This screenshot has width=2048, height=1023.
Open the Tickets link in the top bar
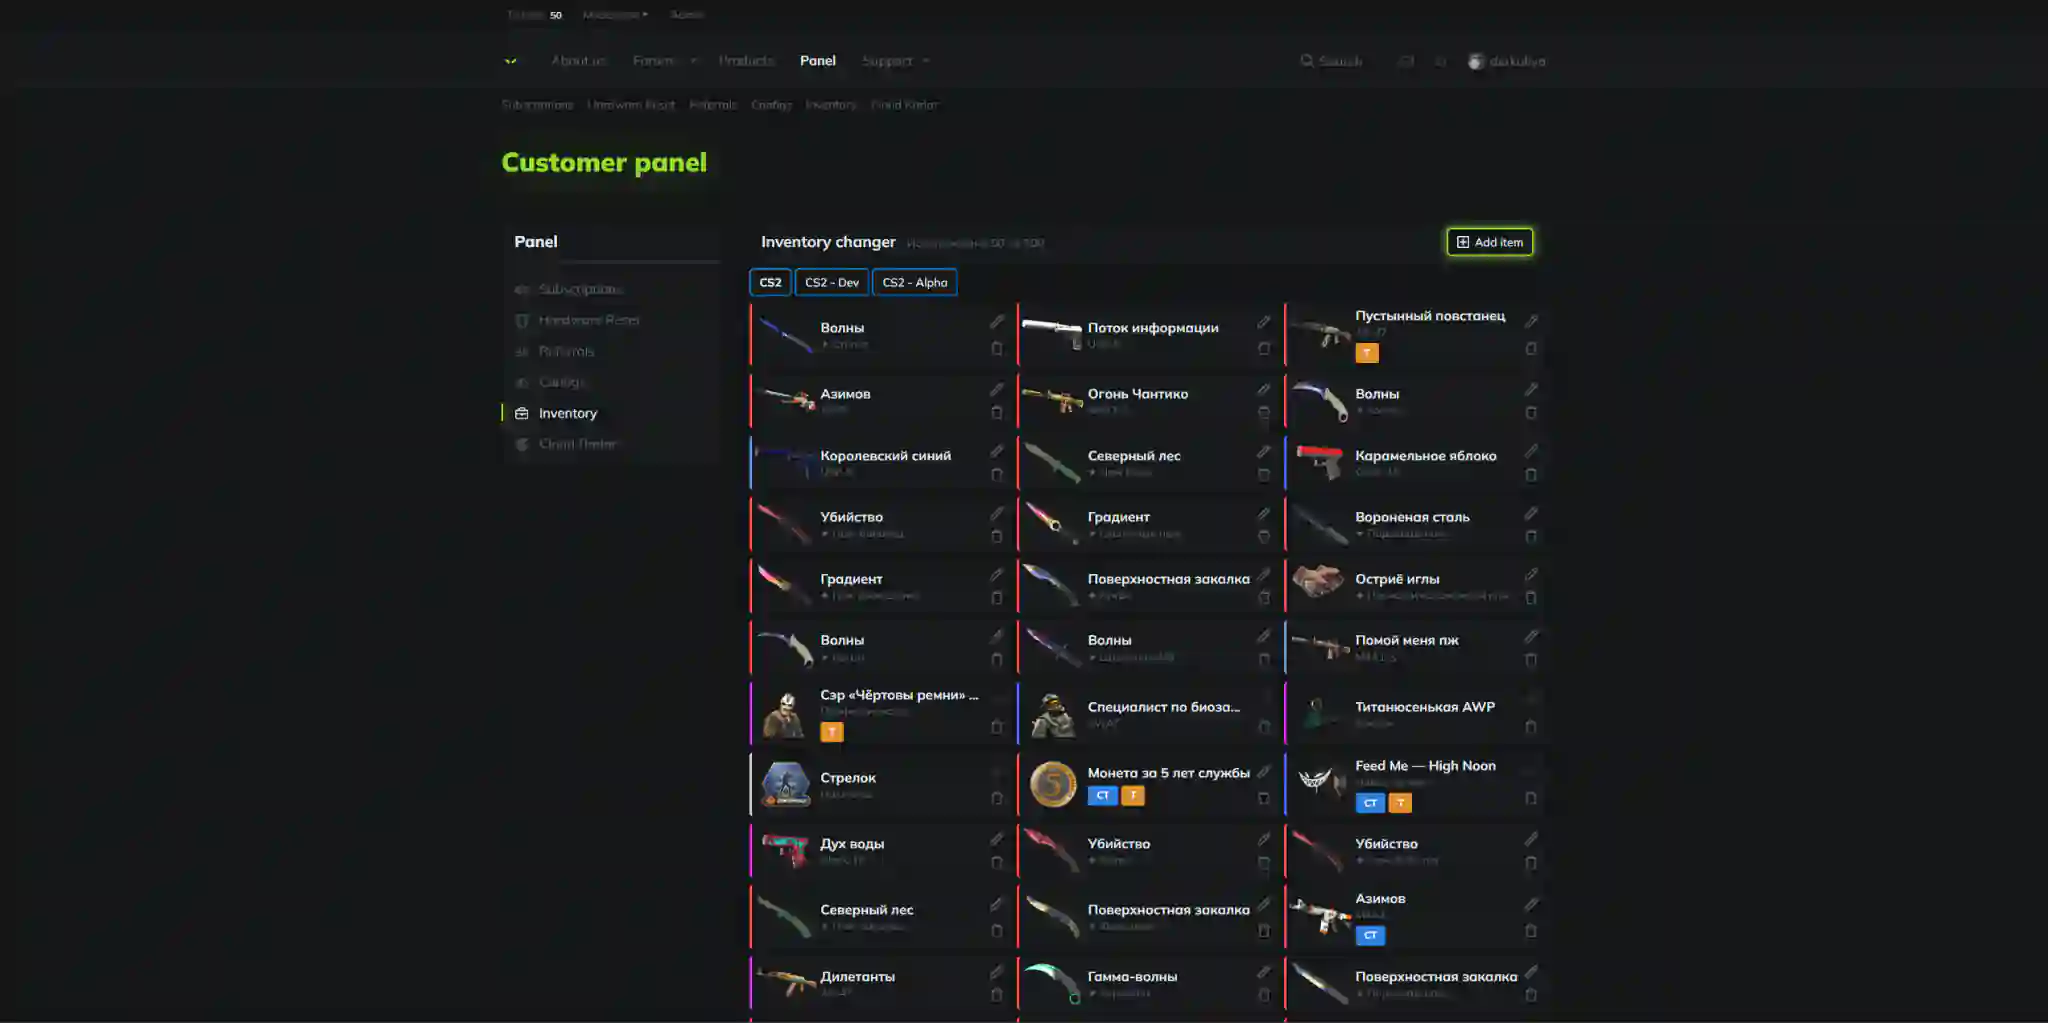click(534, 15)
